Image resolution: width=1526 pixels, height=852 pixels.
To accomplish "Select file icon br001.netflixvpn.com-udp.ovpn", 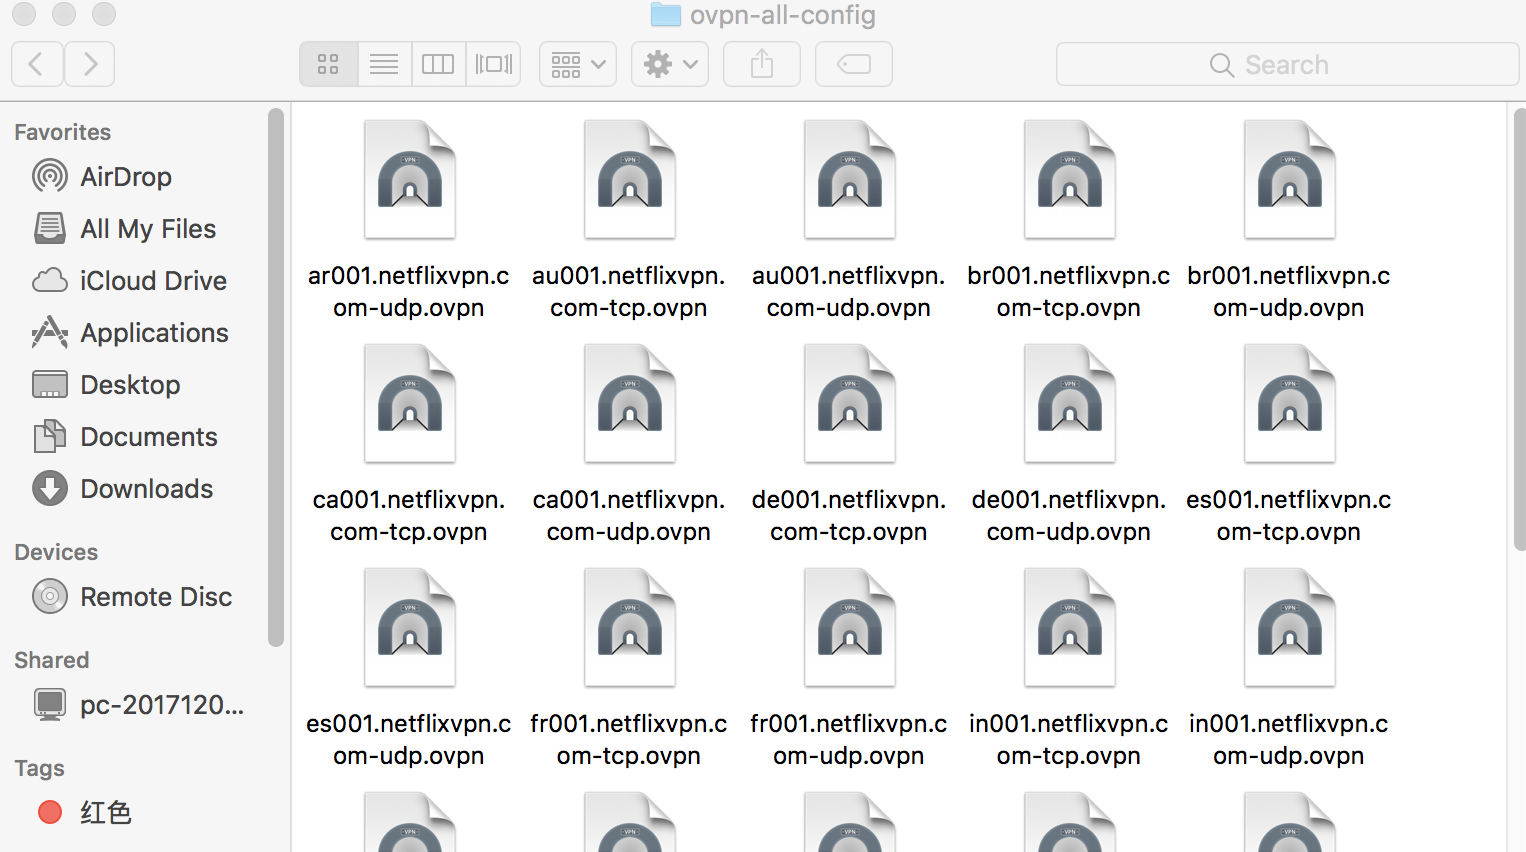I will point(1290,180).
